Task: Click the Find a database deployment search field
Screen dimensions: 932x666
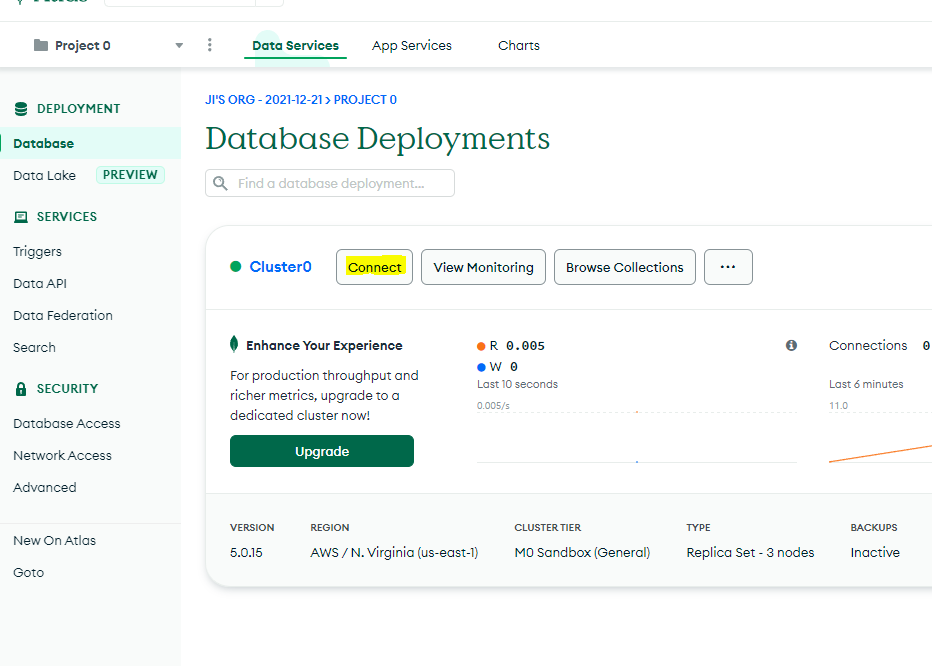Action: (x=330, y=183)
